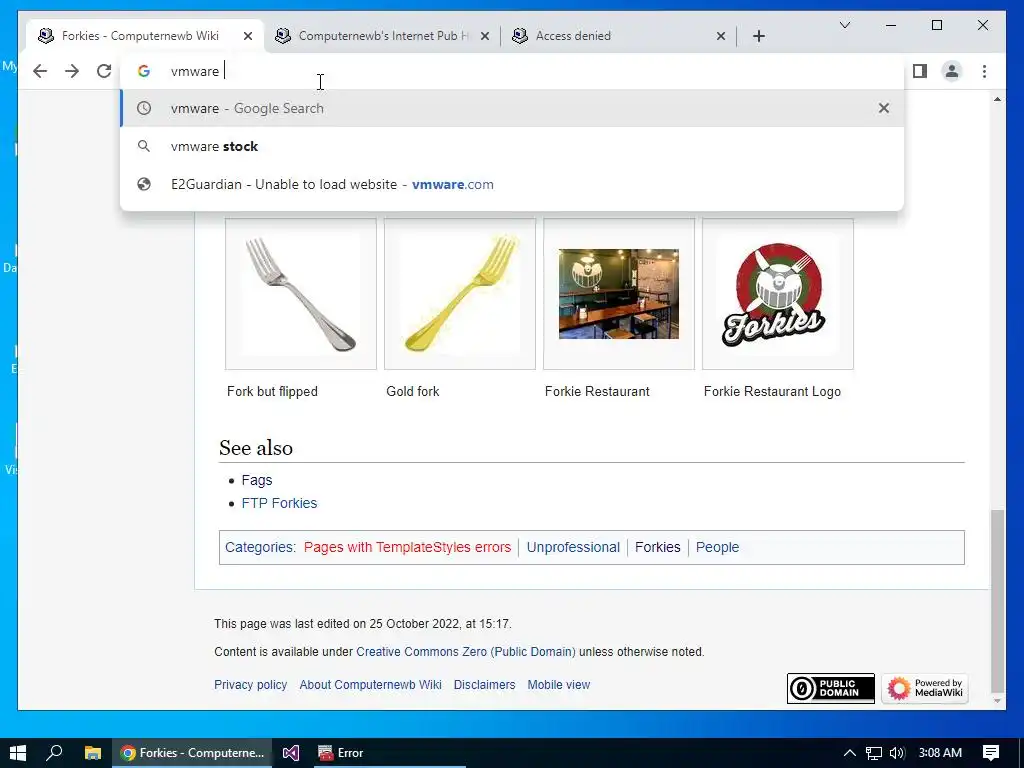
Task: Click into the address bar with vmware
Action: (x=512, y=71)
